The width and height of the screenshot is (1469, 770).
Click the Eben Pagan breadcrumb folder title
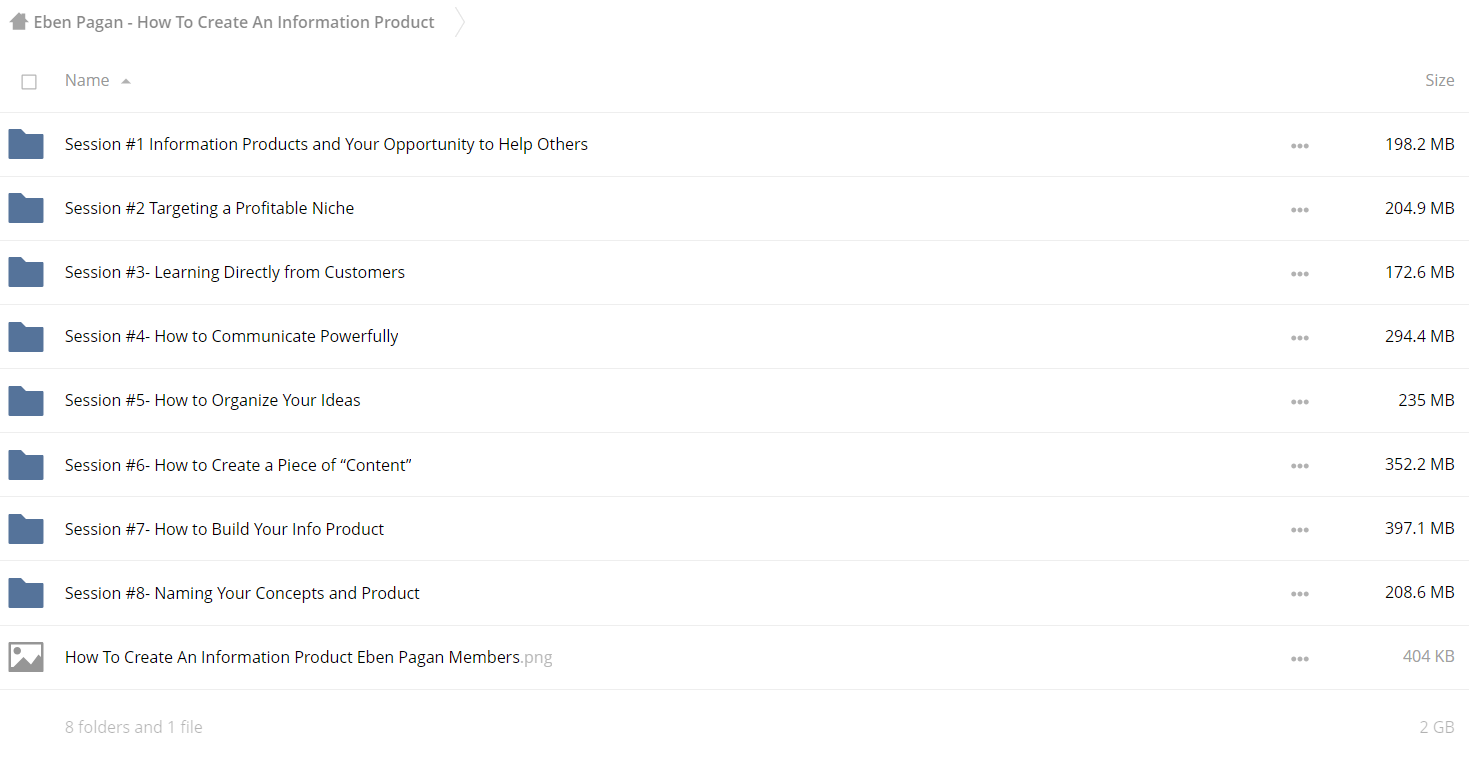tap(234, 22)
